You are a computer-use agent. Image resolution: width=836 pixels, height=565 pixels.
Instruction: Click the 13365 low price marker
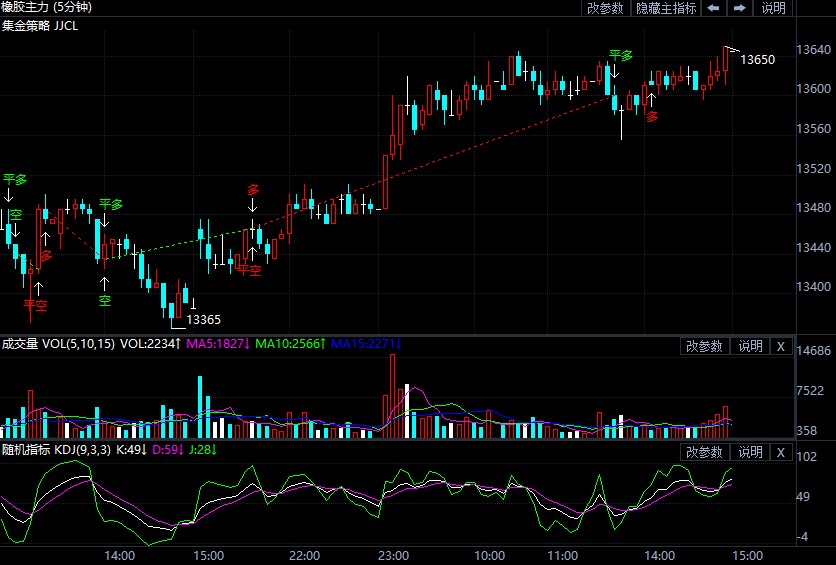click(204, 320)
